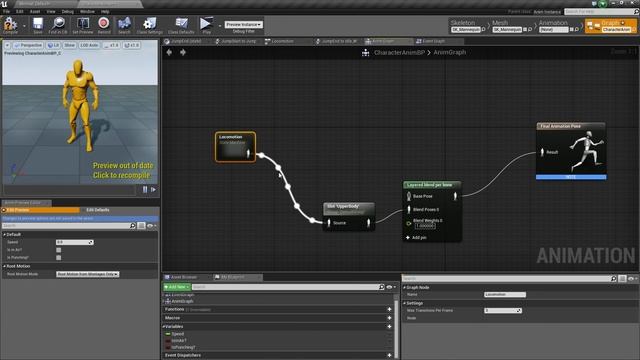Click Add pin on Layered blend node

point(416,238)
